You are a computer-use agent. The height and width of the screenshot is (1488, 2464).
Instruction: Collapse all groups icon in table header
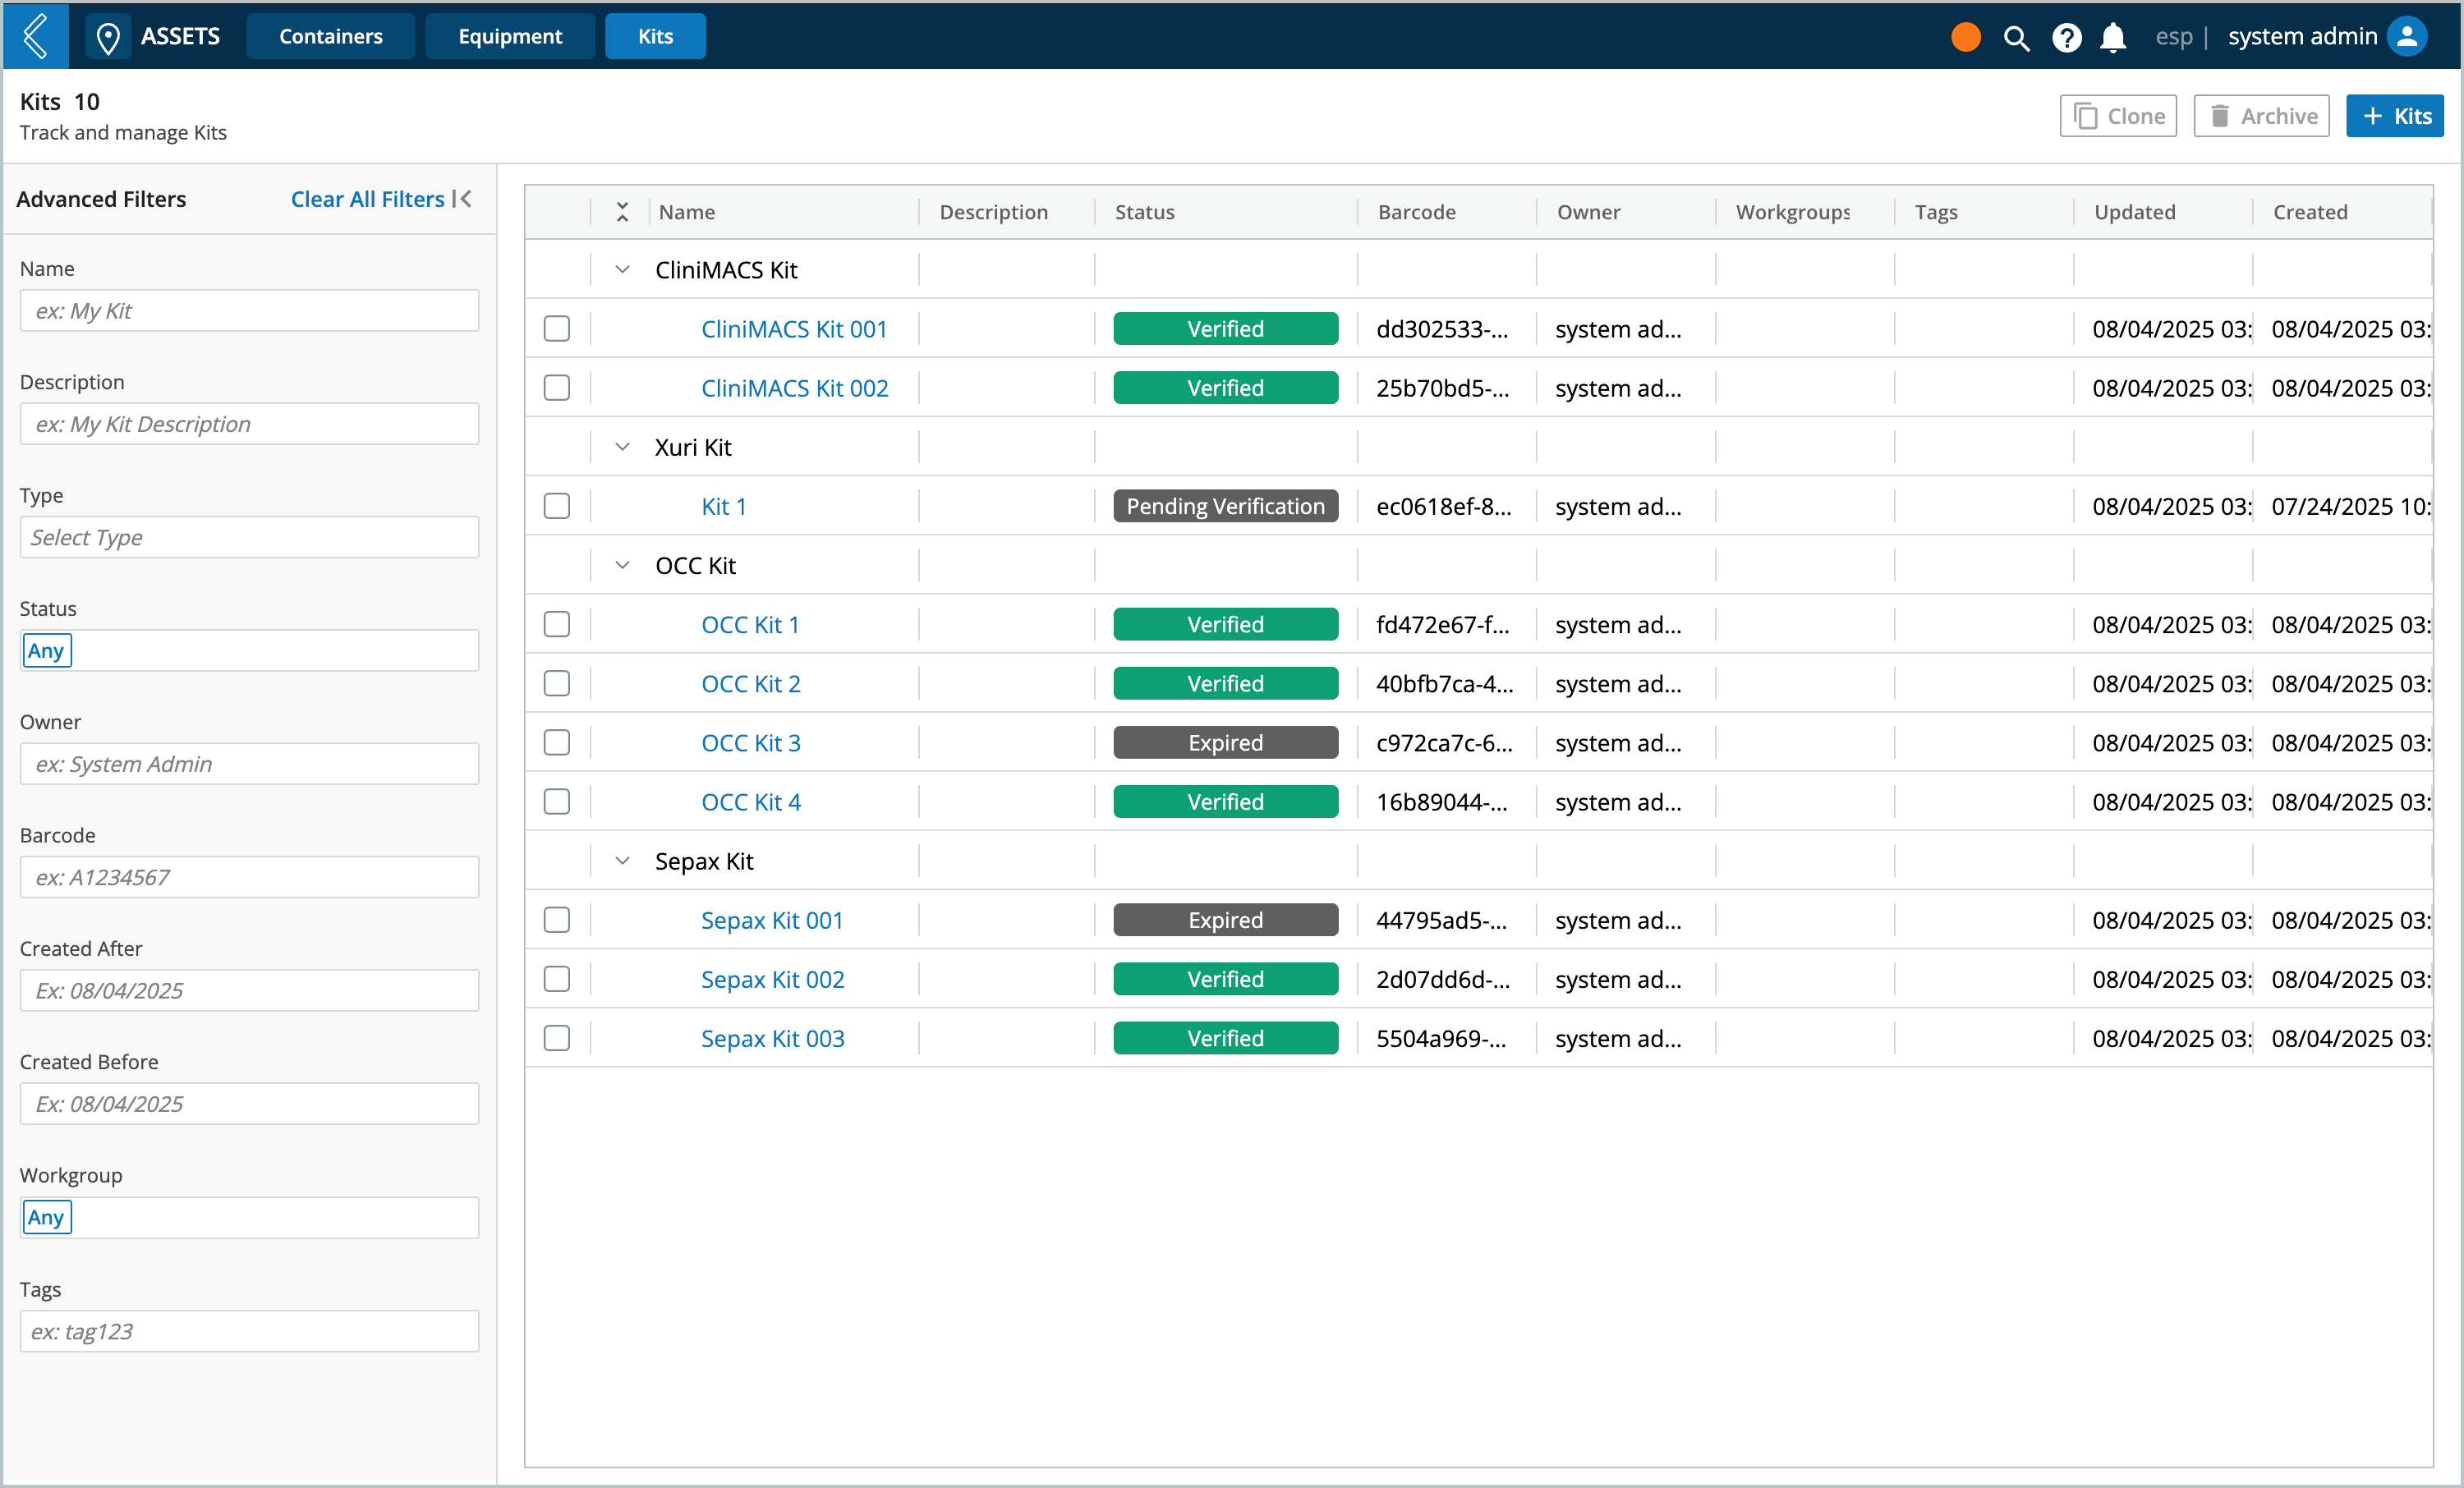622,212
